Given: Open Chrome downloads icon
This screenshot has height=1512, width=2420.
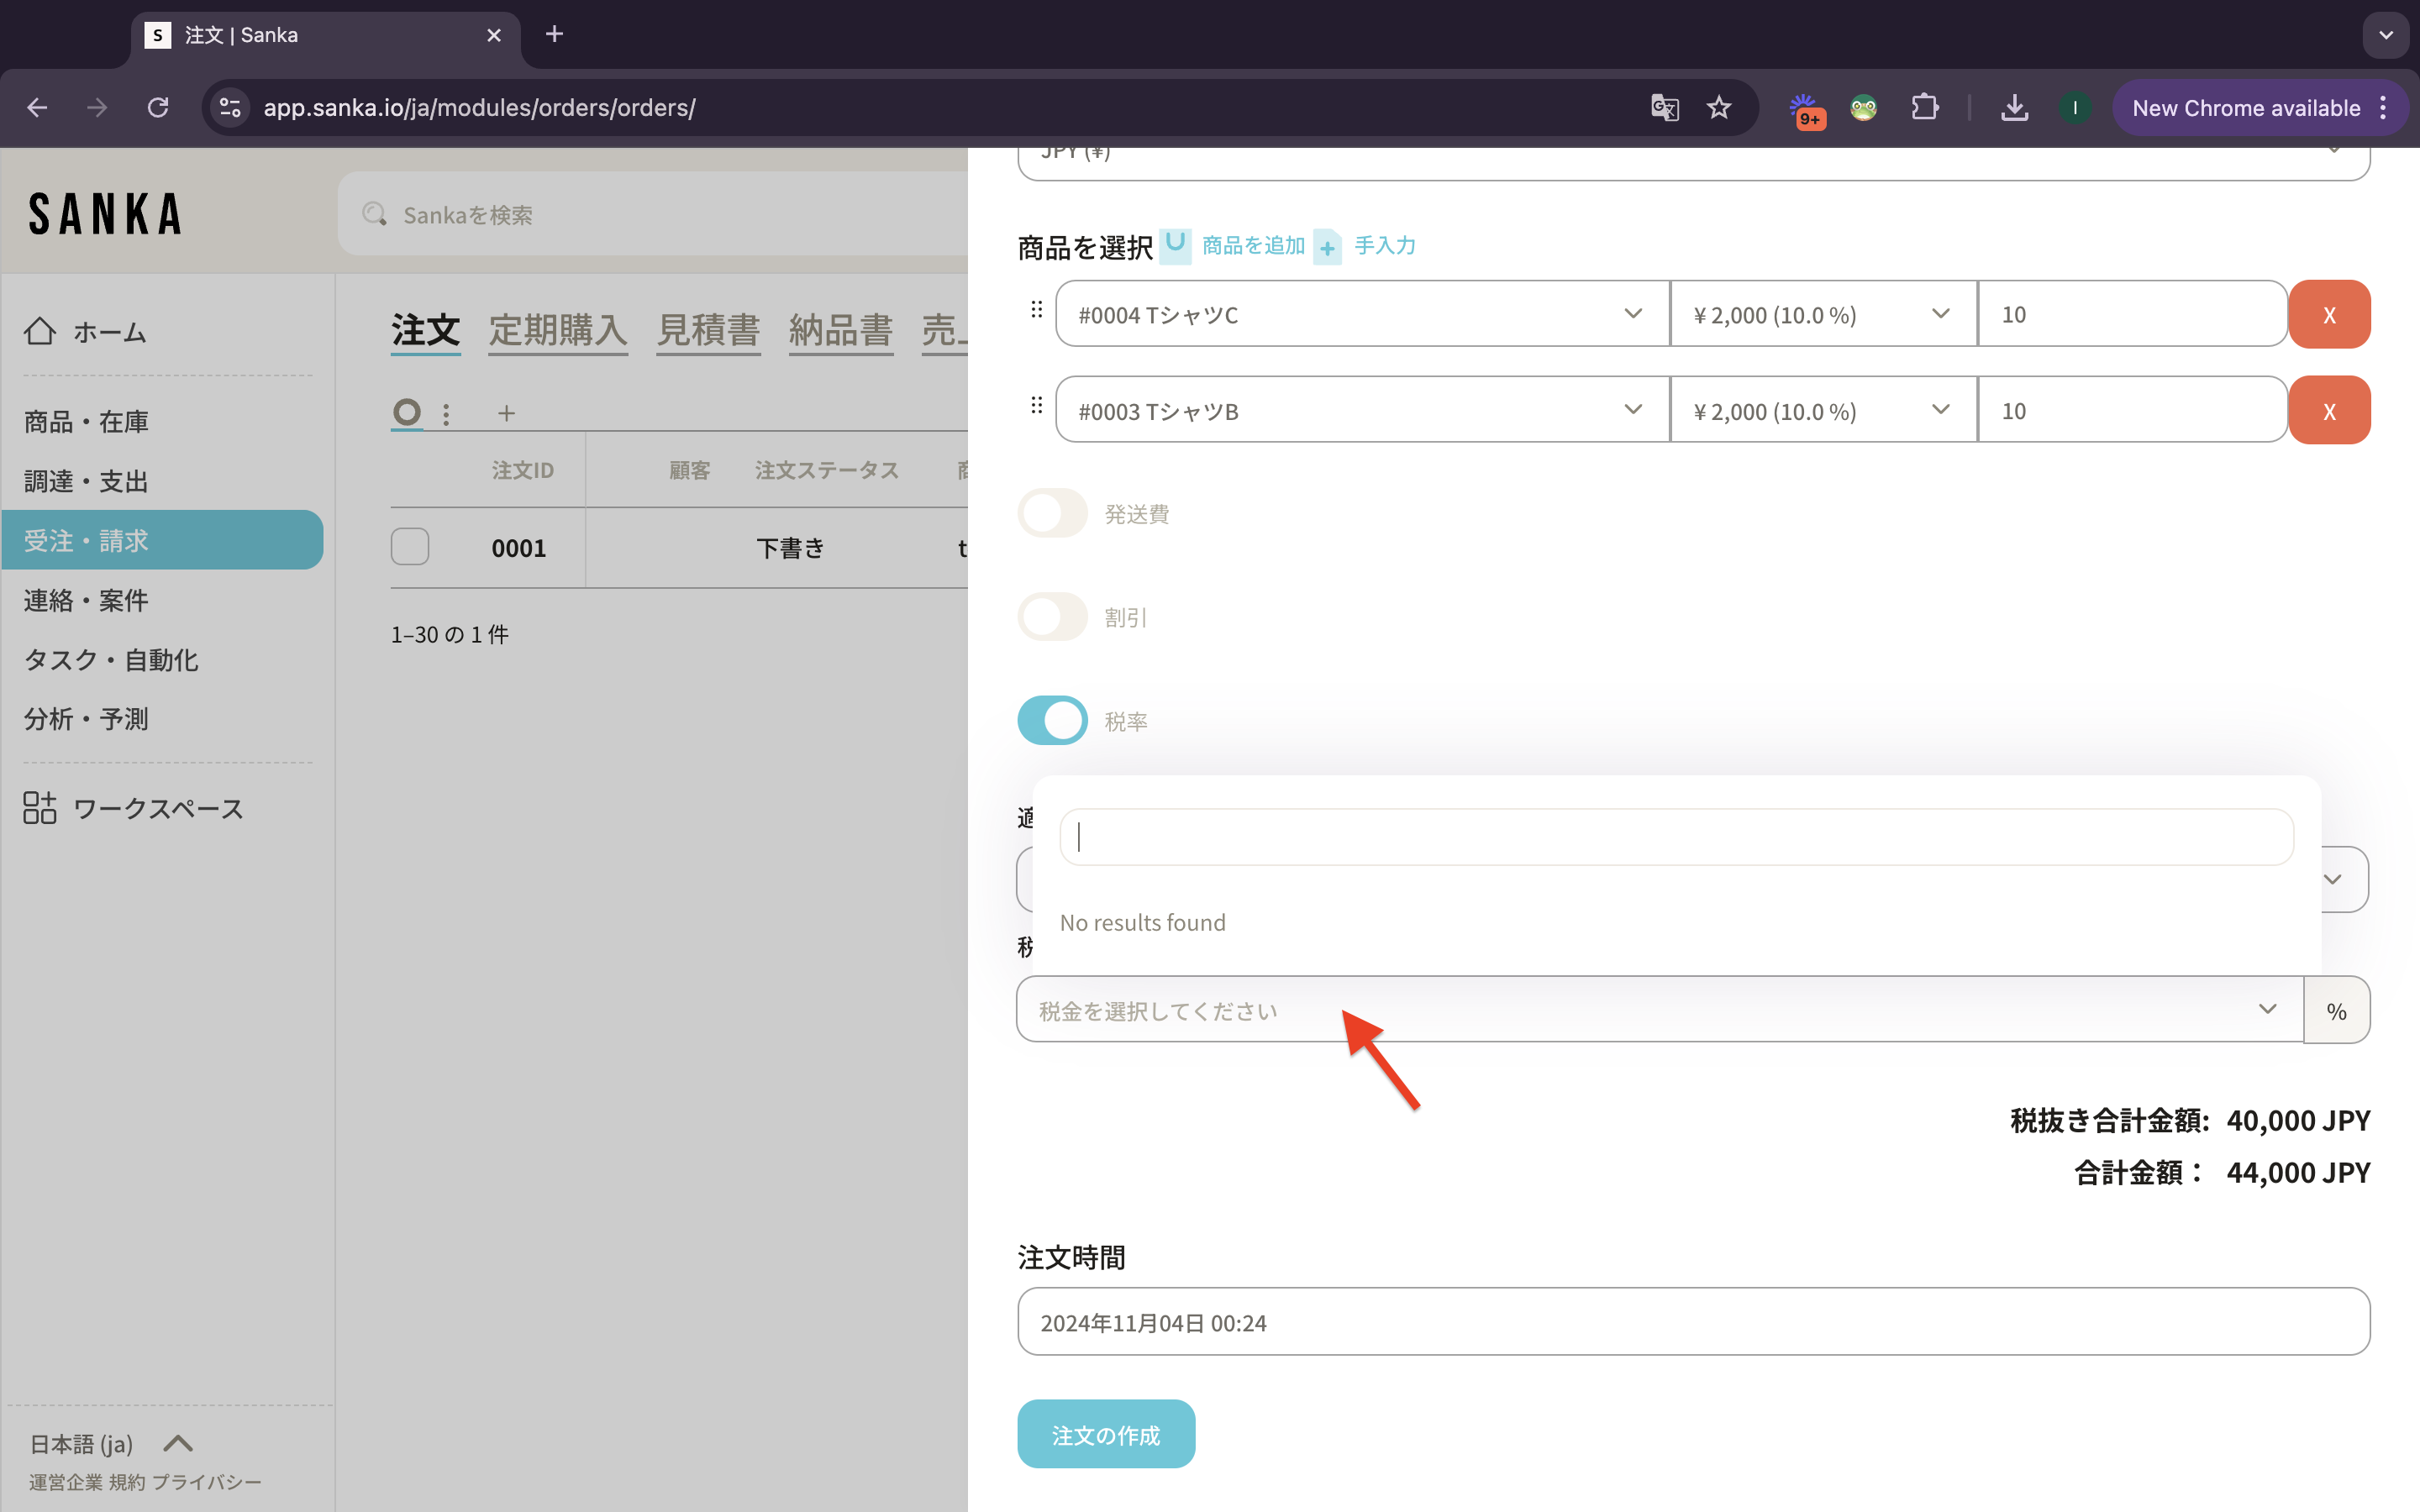Looking at the screenshot, I should pyautogui.click(x=2014, y=108).
